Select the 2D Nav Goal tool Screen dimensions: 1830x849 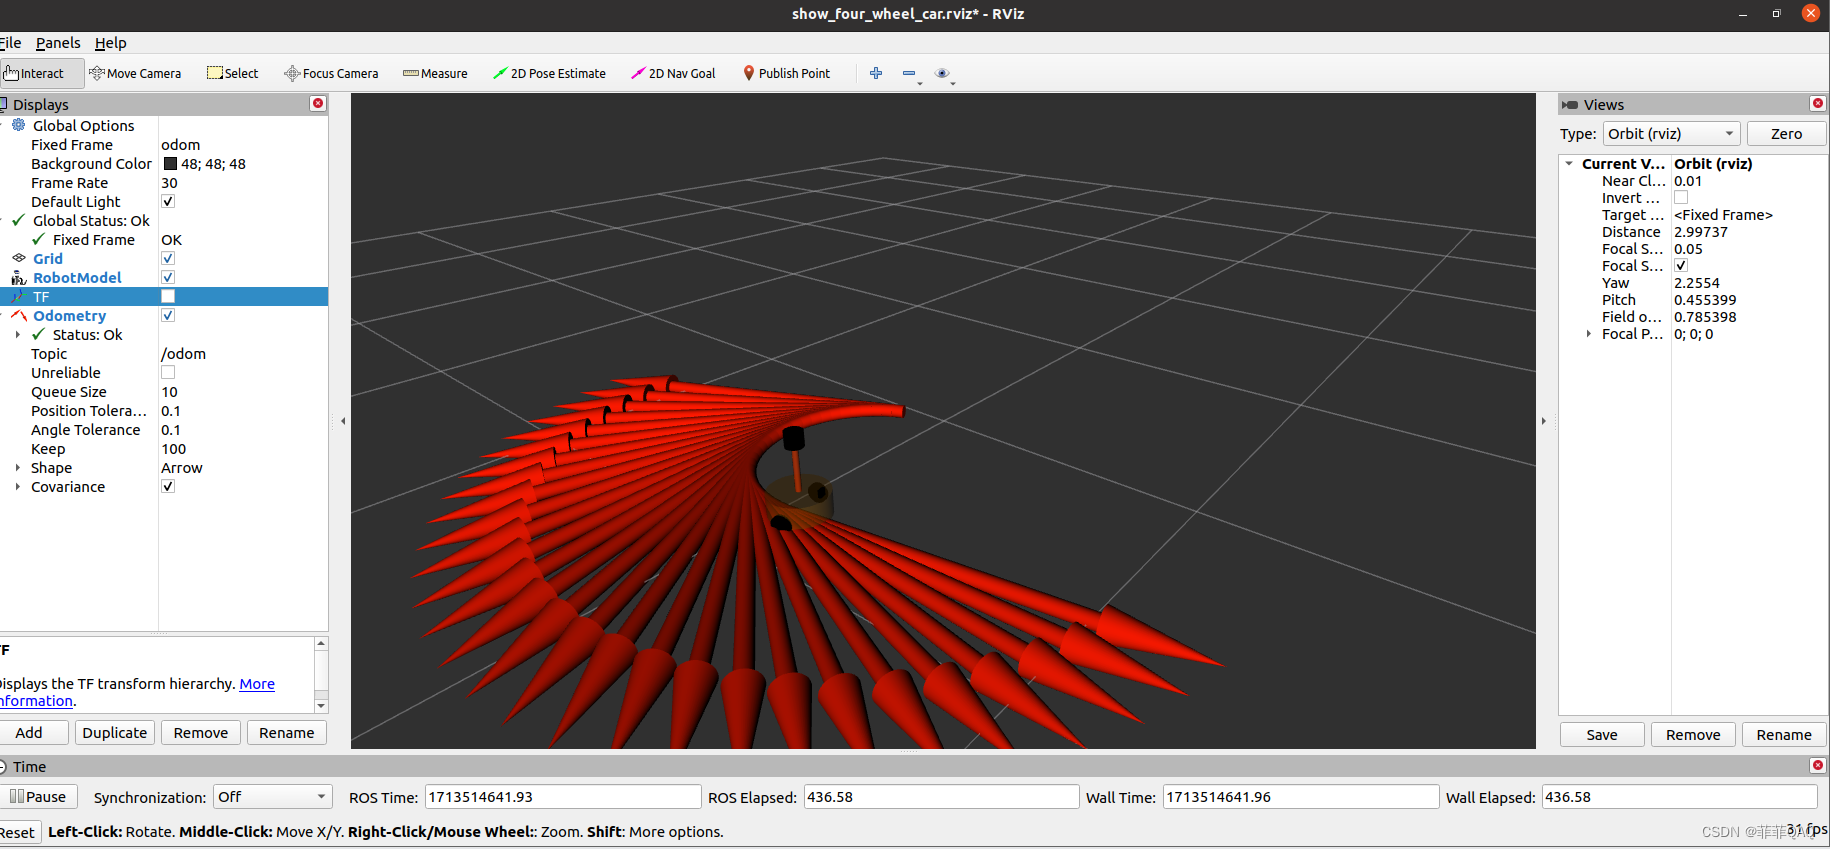(x=673, y=73)
